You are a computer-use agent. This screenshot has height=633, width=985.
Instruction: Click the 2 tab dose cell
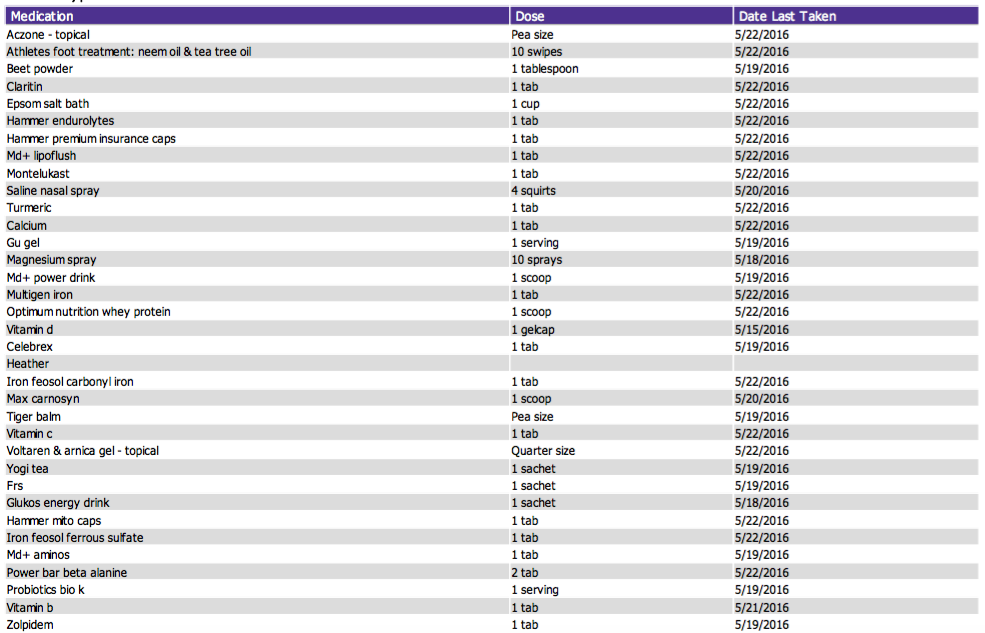525,573
